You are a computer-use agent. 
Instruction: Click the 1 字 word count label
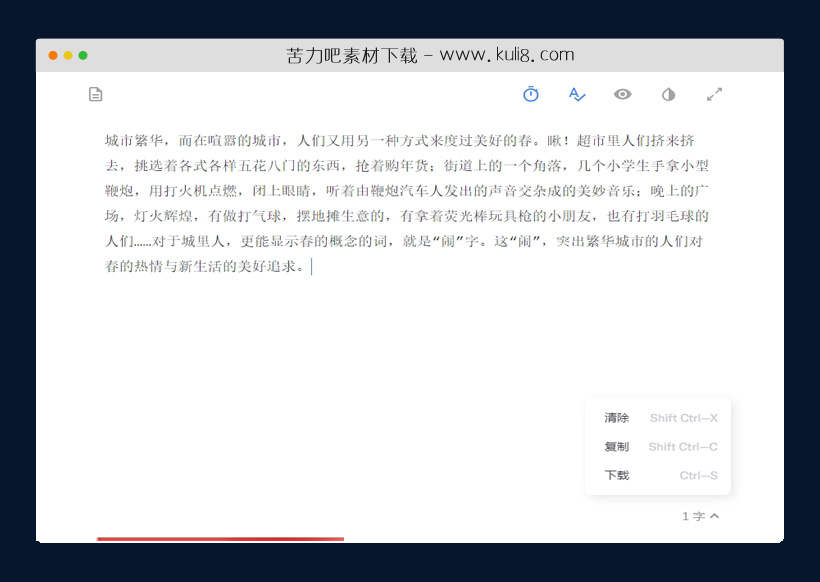(693, 516)
